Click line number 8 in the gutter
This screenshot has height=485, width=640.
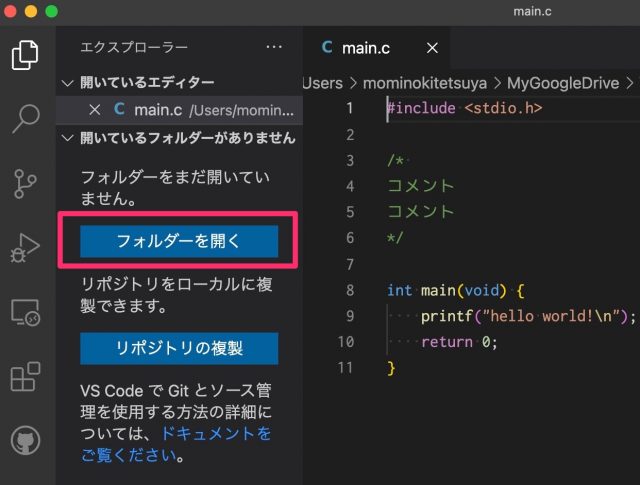[x=349, y=290]
